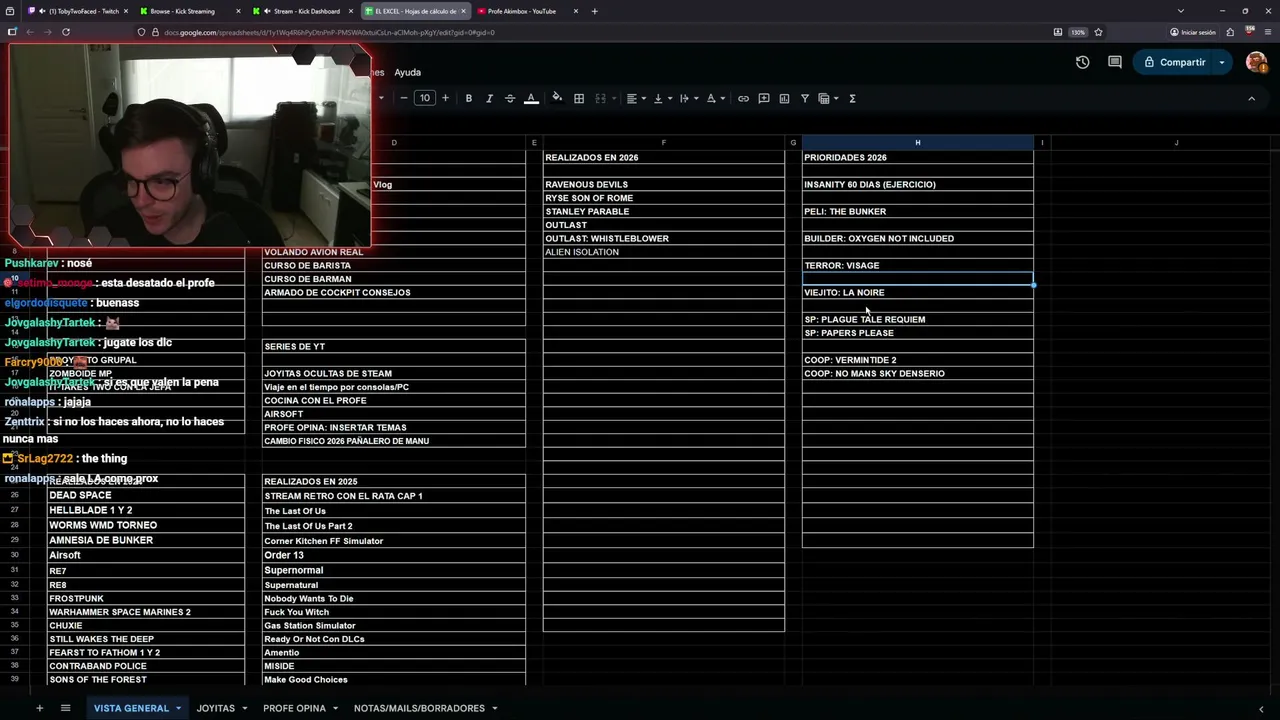The image size is (1280, 720).
Task: Click the browser address bar URL
Action: [329, 32]
